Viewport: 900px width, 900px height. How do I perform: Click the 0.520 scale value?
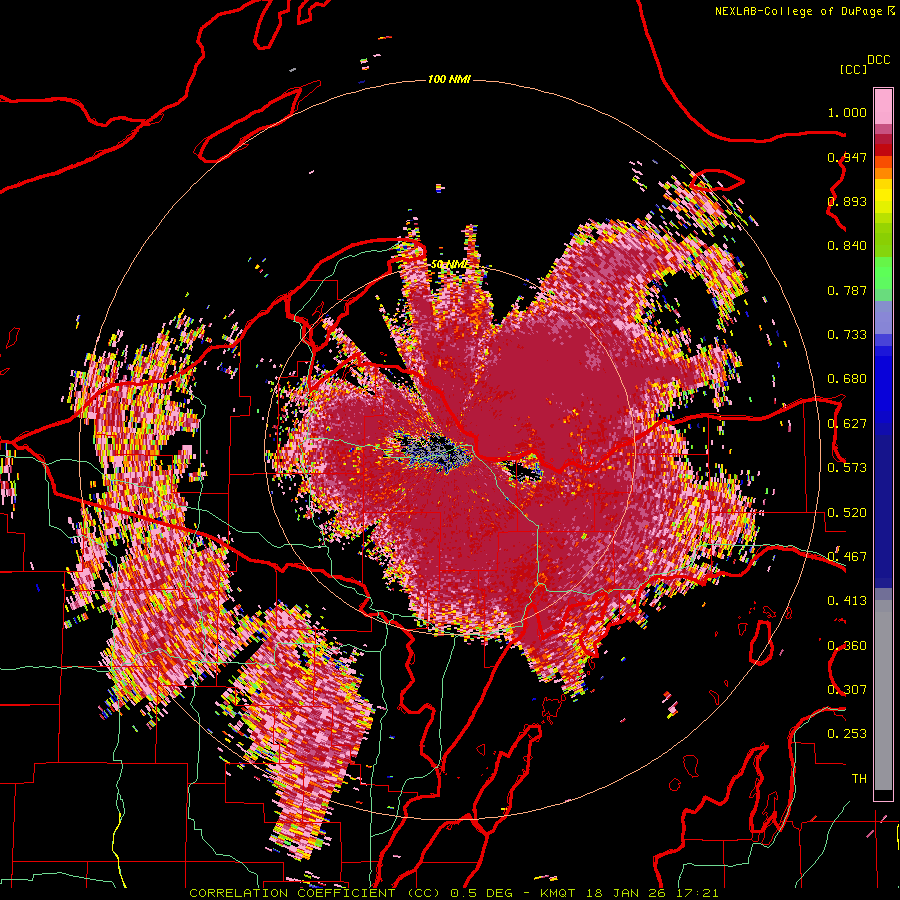(x=847, y=513)
